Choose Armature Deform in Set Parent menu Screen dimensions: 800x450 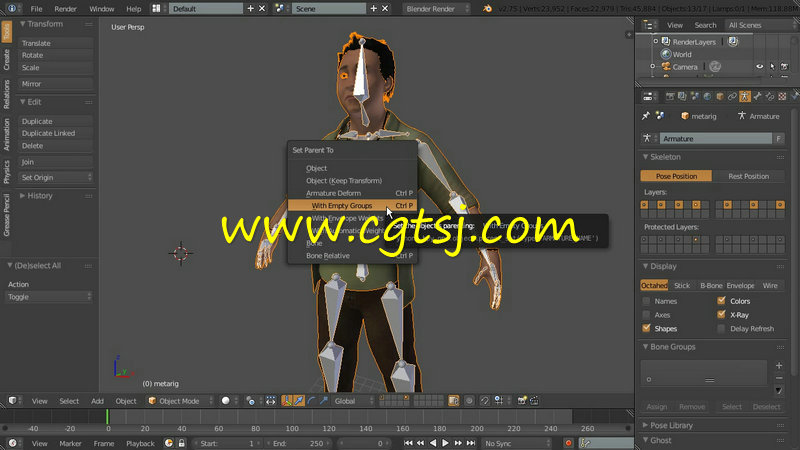(x=353, y=193)
